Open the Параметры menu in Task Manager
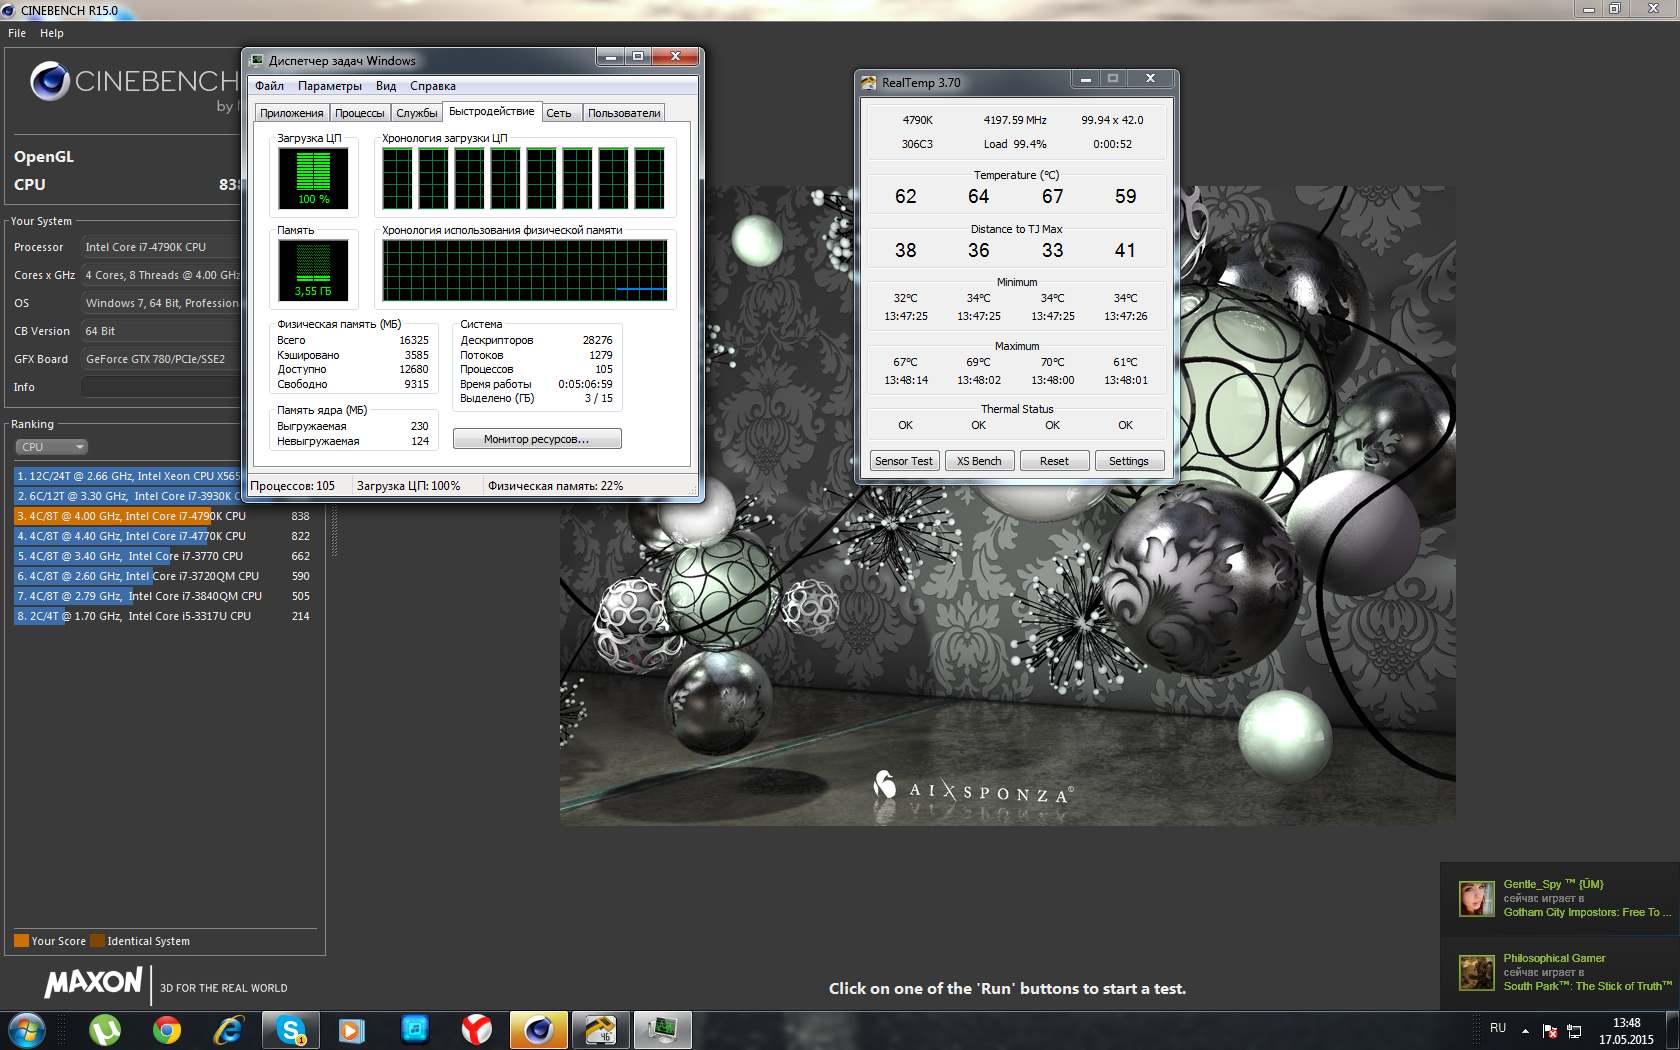The height and width of the screenshot is (1050, 1680). click(x=329, y=86)
